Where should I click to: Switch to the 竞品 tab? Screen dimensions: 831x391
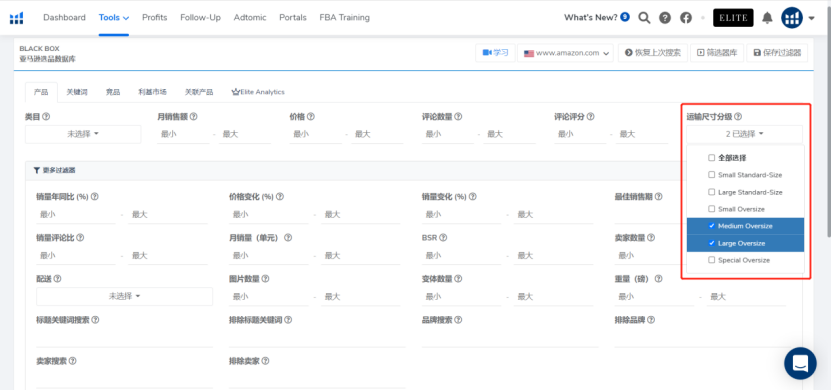[113, 92]
